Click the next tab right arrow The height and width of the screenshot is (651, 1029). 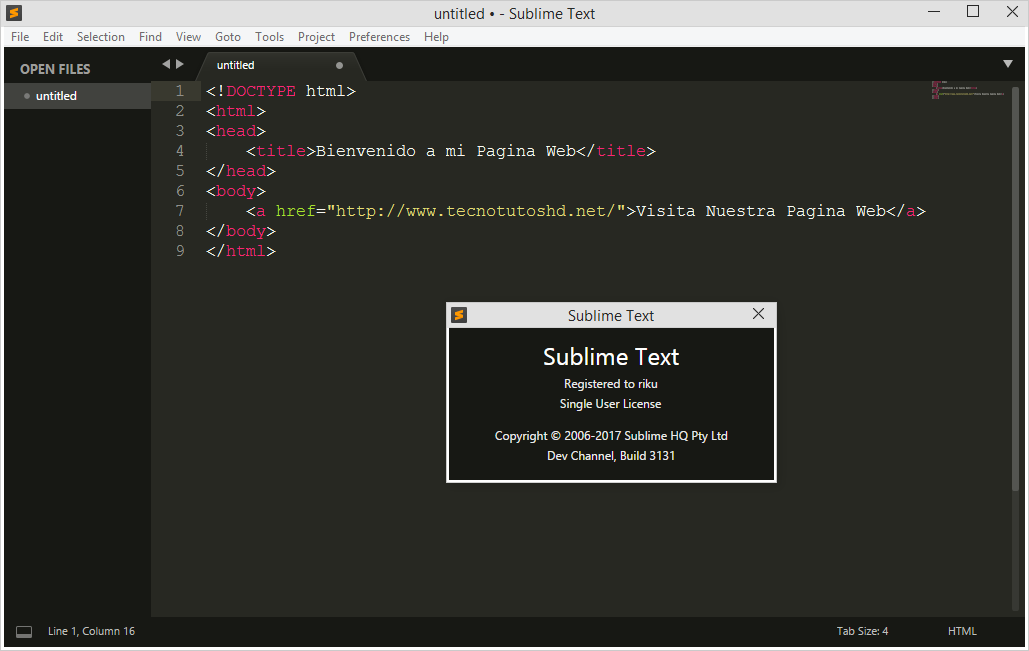point(180,64)
